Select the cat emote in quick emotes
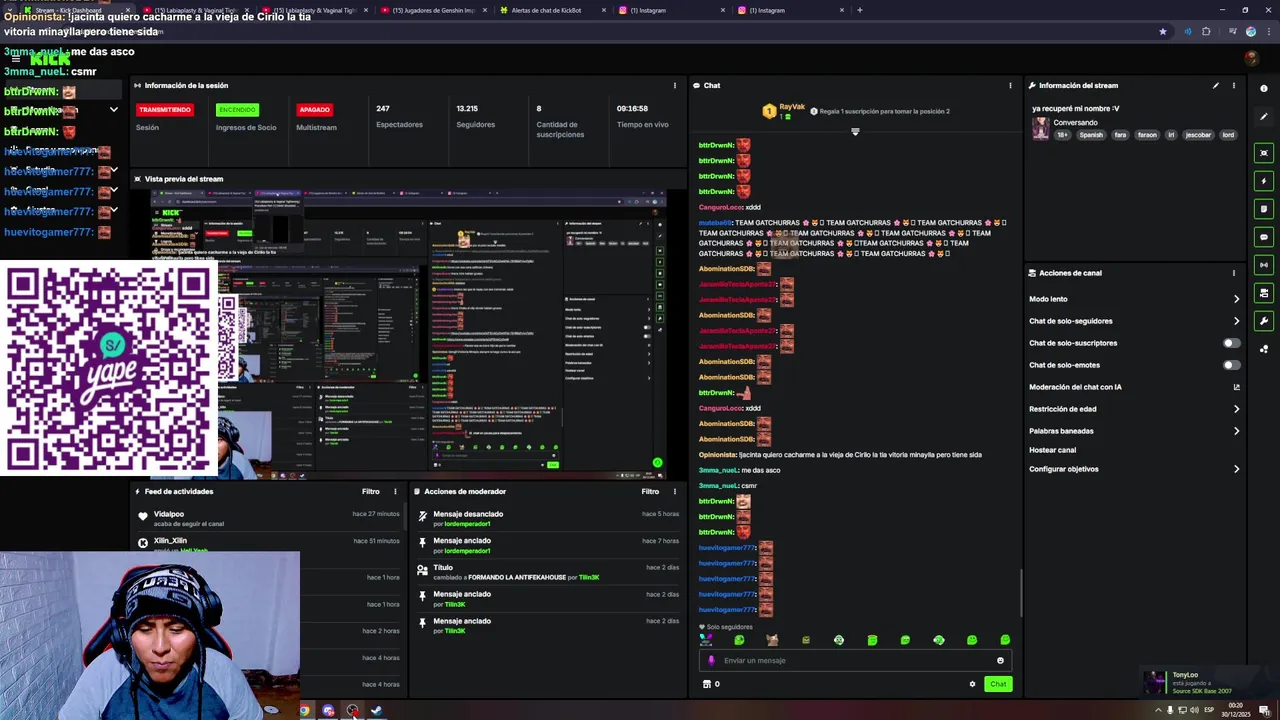Image resolution: width=1280 pixels, height=720 pixels. click(772, 640)
